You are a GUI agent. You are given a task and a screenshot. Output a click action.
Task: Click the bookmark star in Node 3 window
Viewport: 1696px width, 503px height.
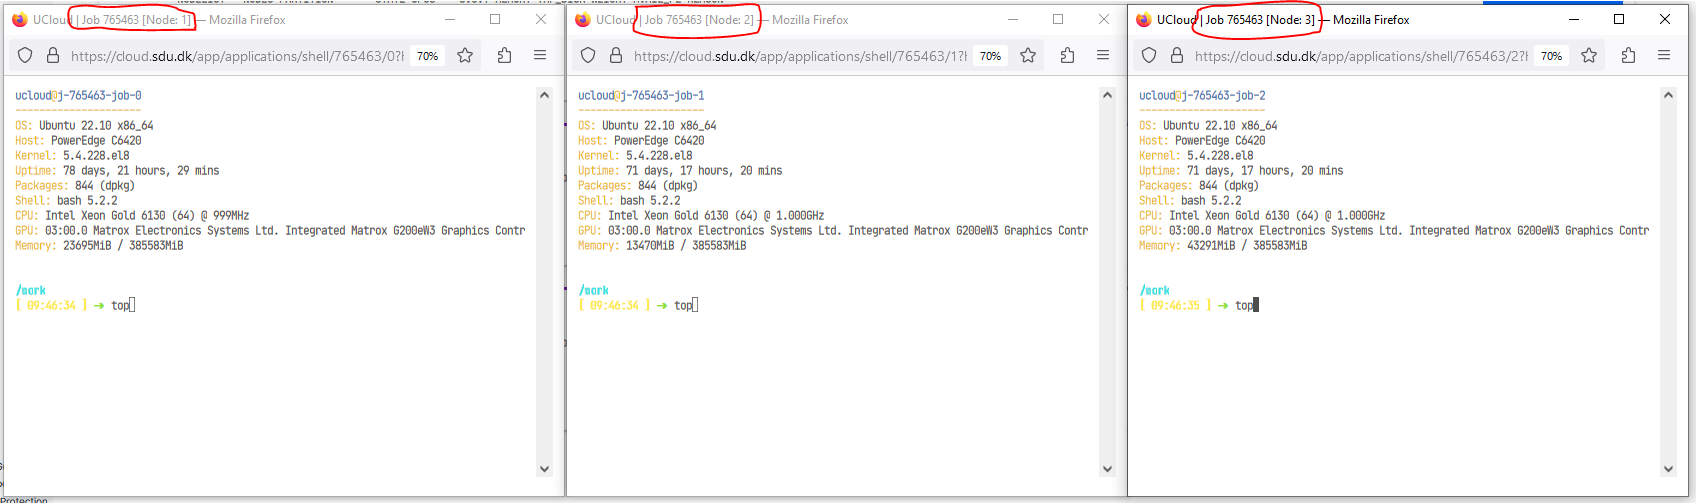click(1589, 56)
